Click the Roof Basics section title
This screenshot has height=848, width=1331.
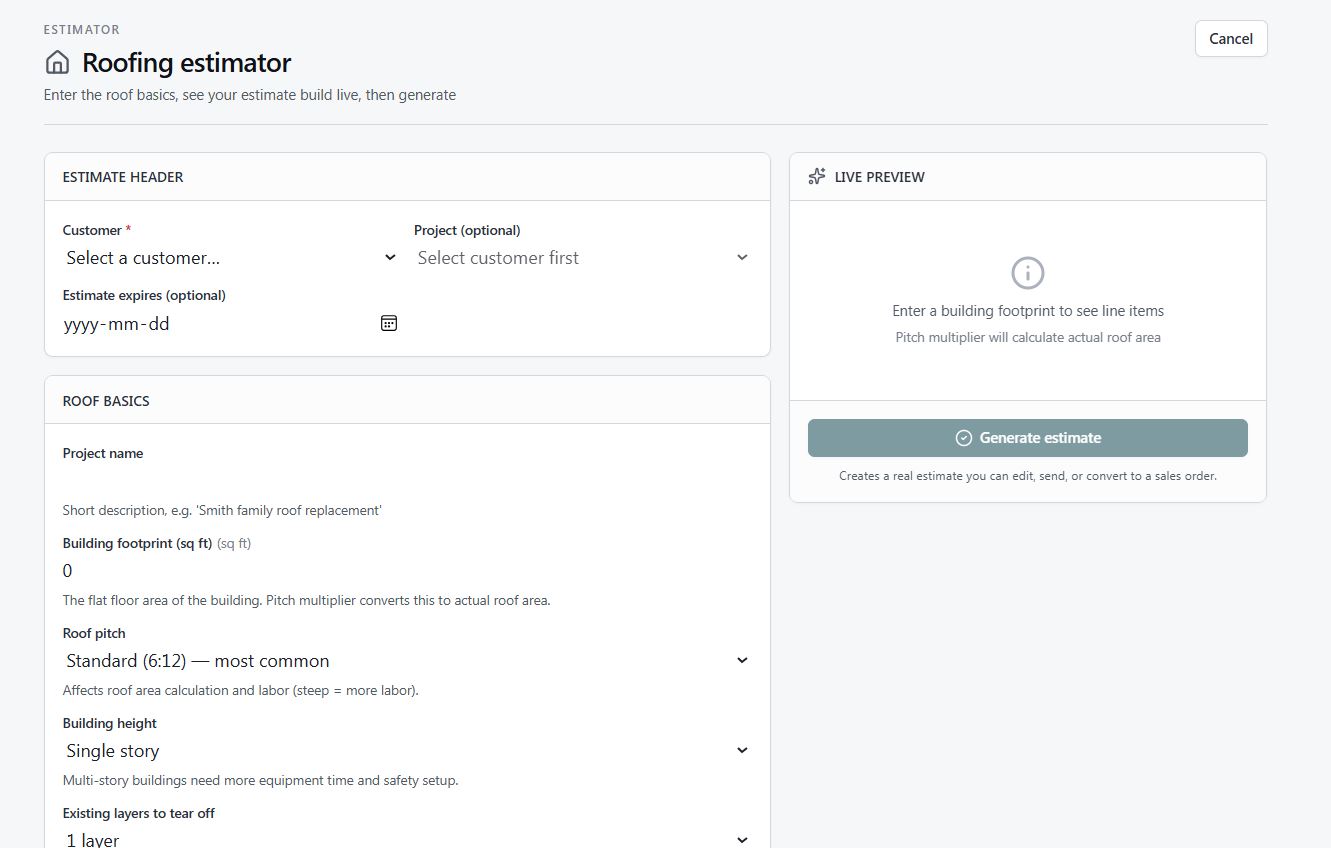pos(106,401)
